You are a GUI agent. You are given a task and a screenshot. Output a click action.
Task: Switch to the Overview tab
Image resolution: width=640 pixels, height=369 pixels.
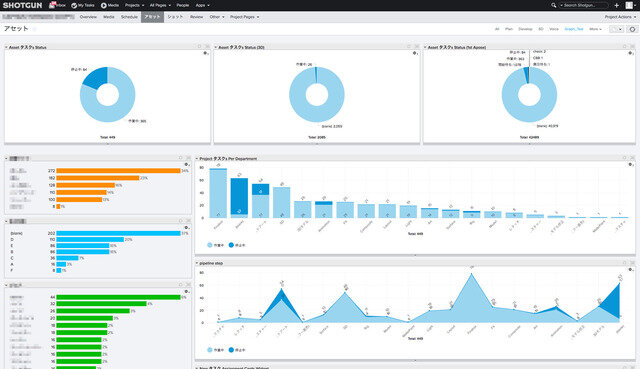88,17
